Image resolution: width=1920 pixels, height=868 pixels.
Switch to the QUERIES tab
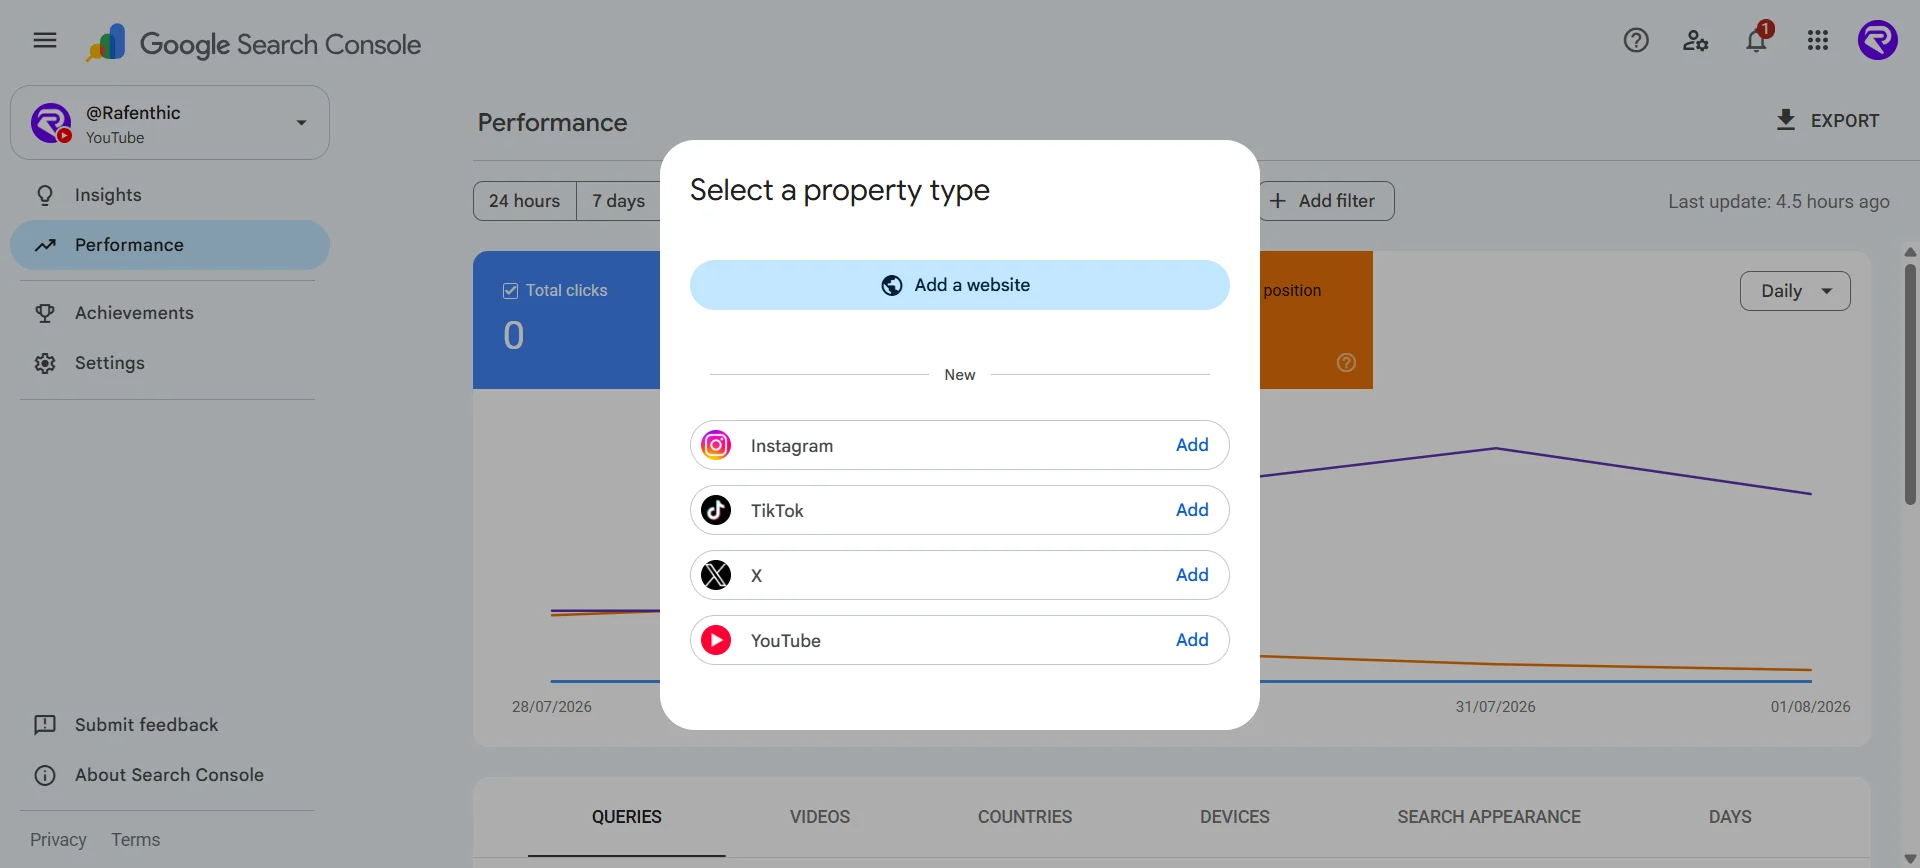tap(627, 817)
